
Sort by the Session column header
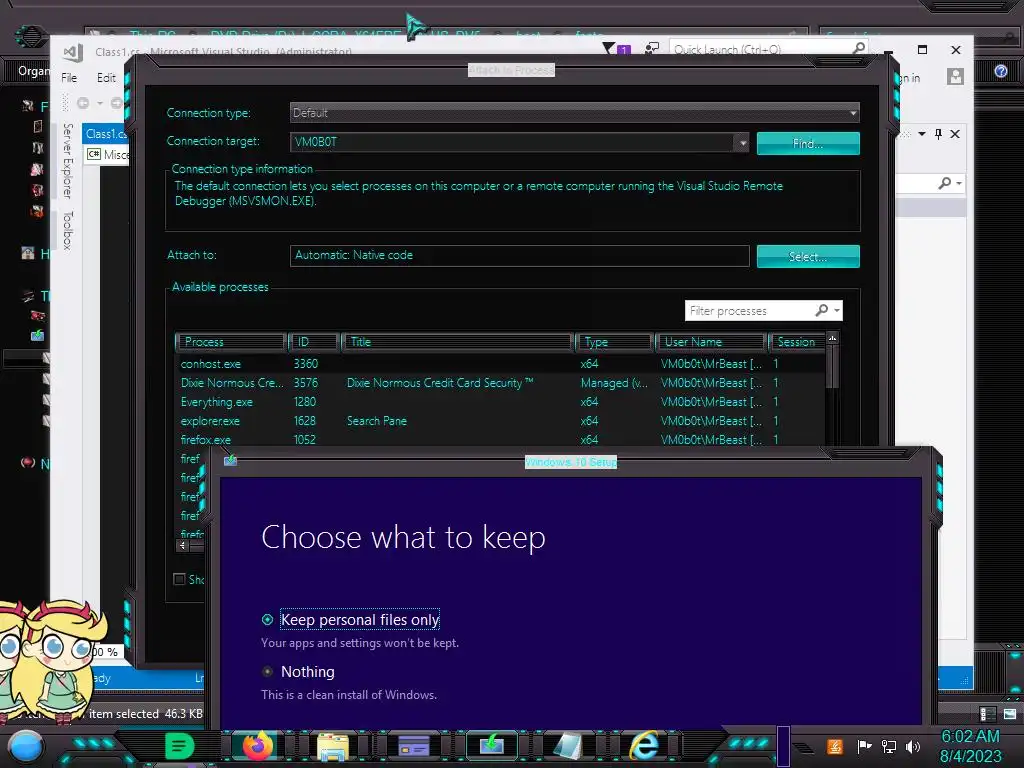pyautogui.click(x=797, y=342)
